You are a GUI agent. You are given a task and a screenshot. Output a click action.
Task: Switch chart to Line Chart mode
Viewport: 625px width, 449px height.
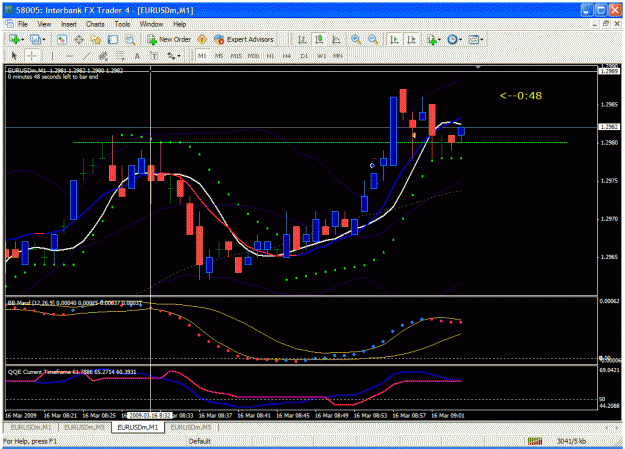(336, 39)
